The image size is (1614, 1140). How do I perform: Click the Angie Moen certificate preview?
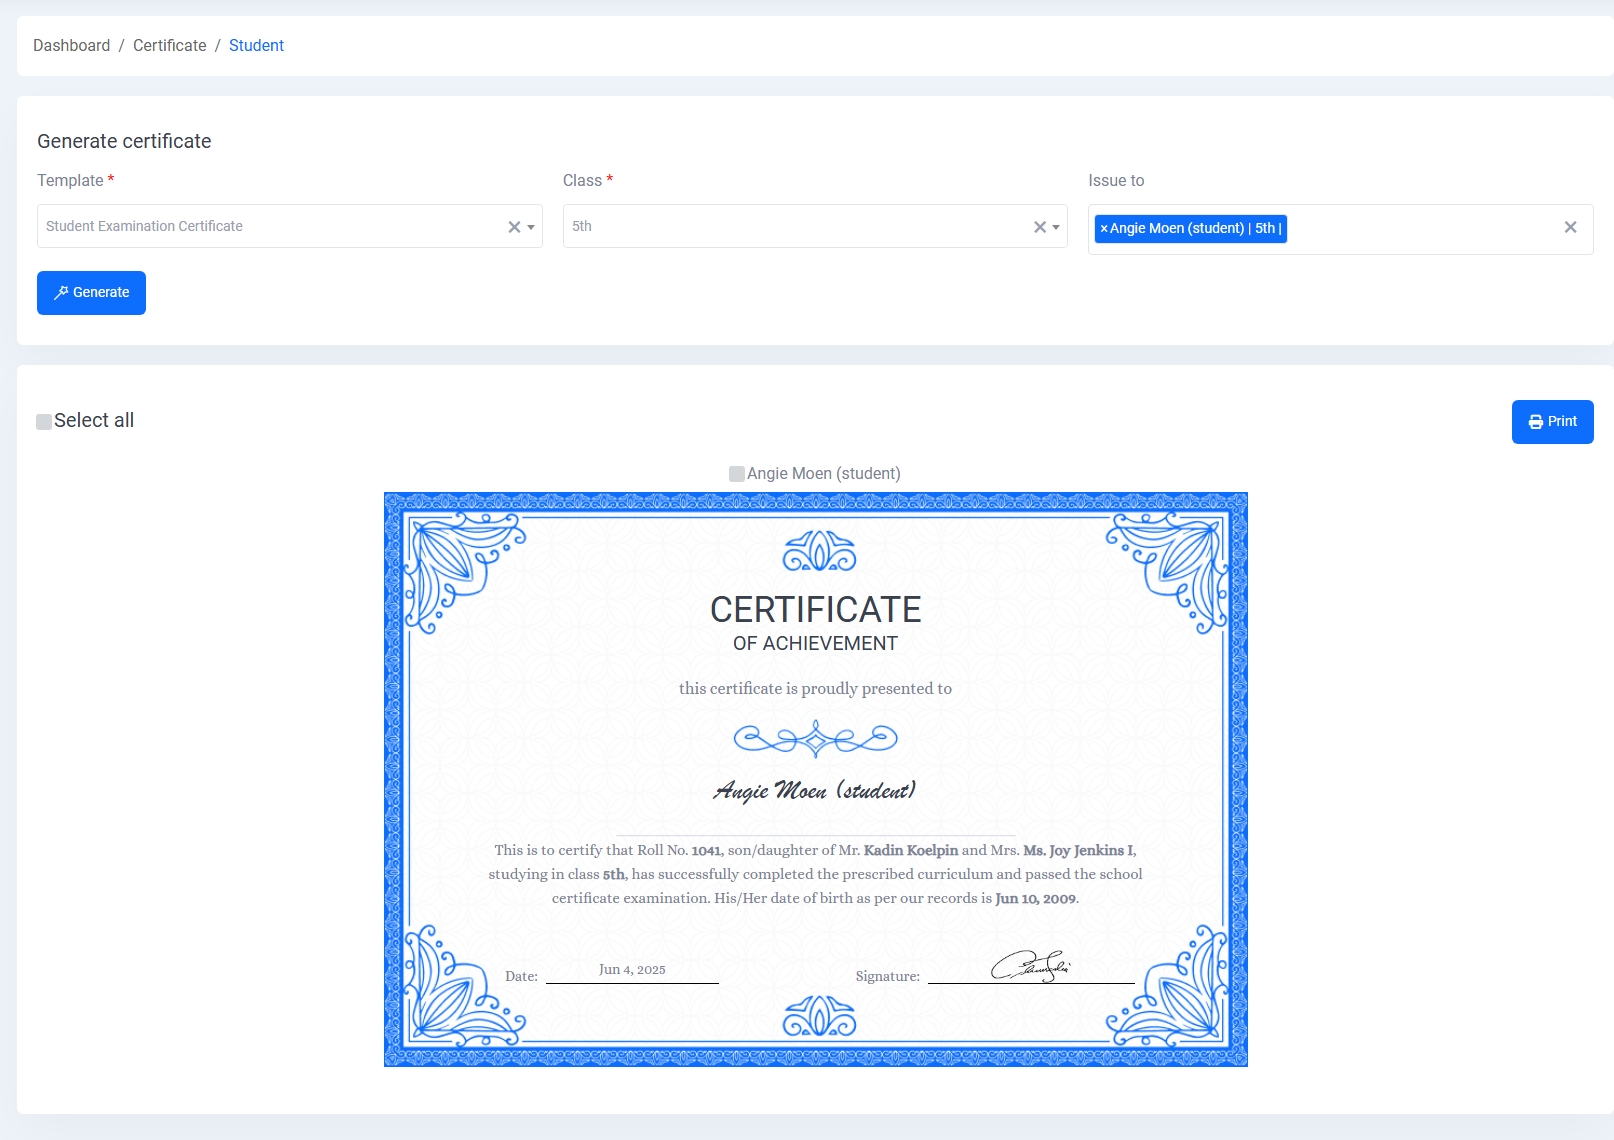pos(814,780)
